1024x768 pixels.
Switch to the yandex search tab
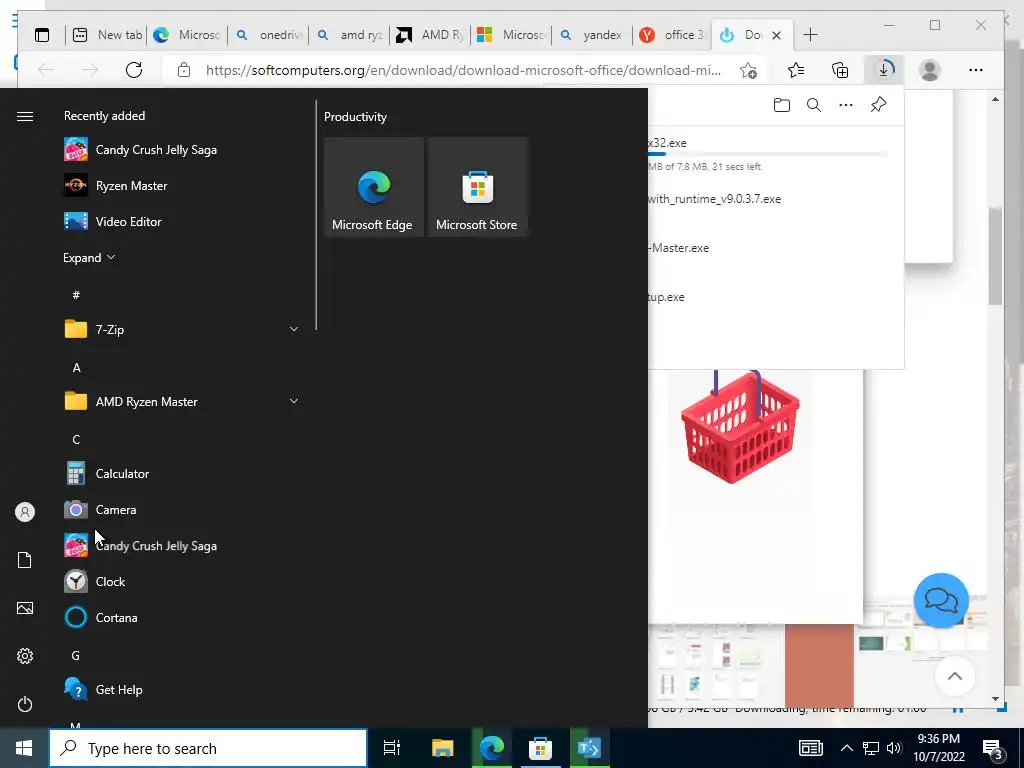[x=593, y=35]
